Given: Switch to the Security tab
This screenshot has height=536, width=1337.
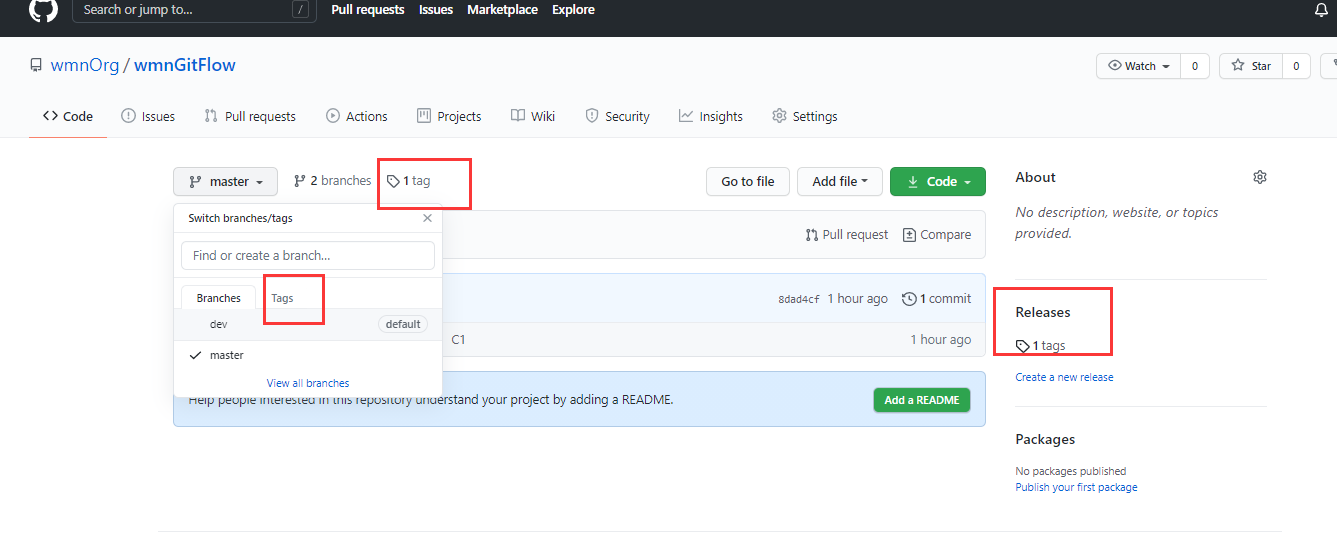Looking at the screenshot, I should coord(617,116).
